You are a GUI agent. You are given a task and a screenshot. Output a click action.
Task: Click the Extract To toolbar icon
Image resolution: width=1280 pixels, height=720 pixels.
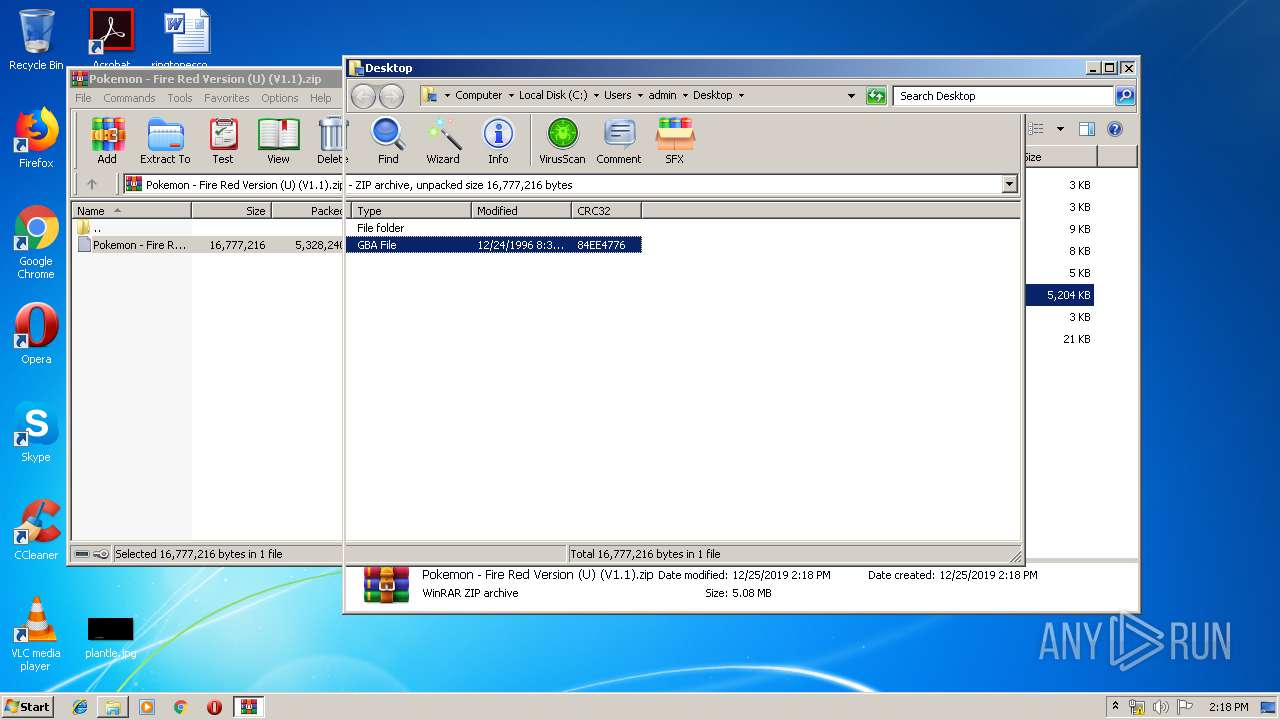point(165,141)
